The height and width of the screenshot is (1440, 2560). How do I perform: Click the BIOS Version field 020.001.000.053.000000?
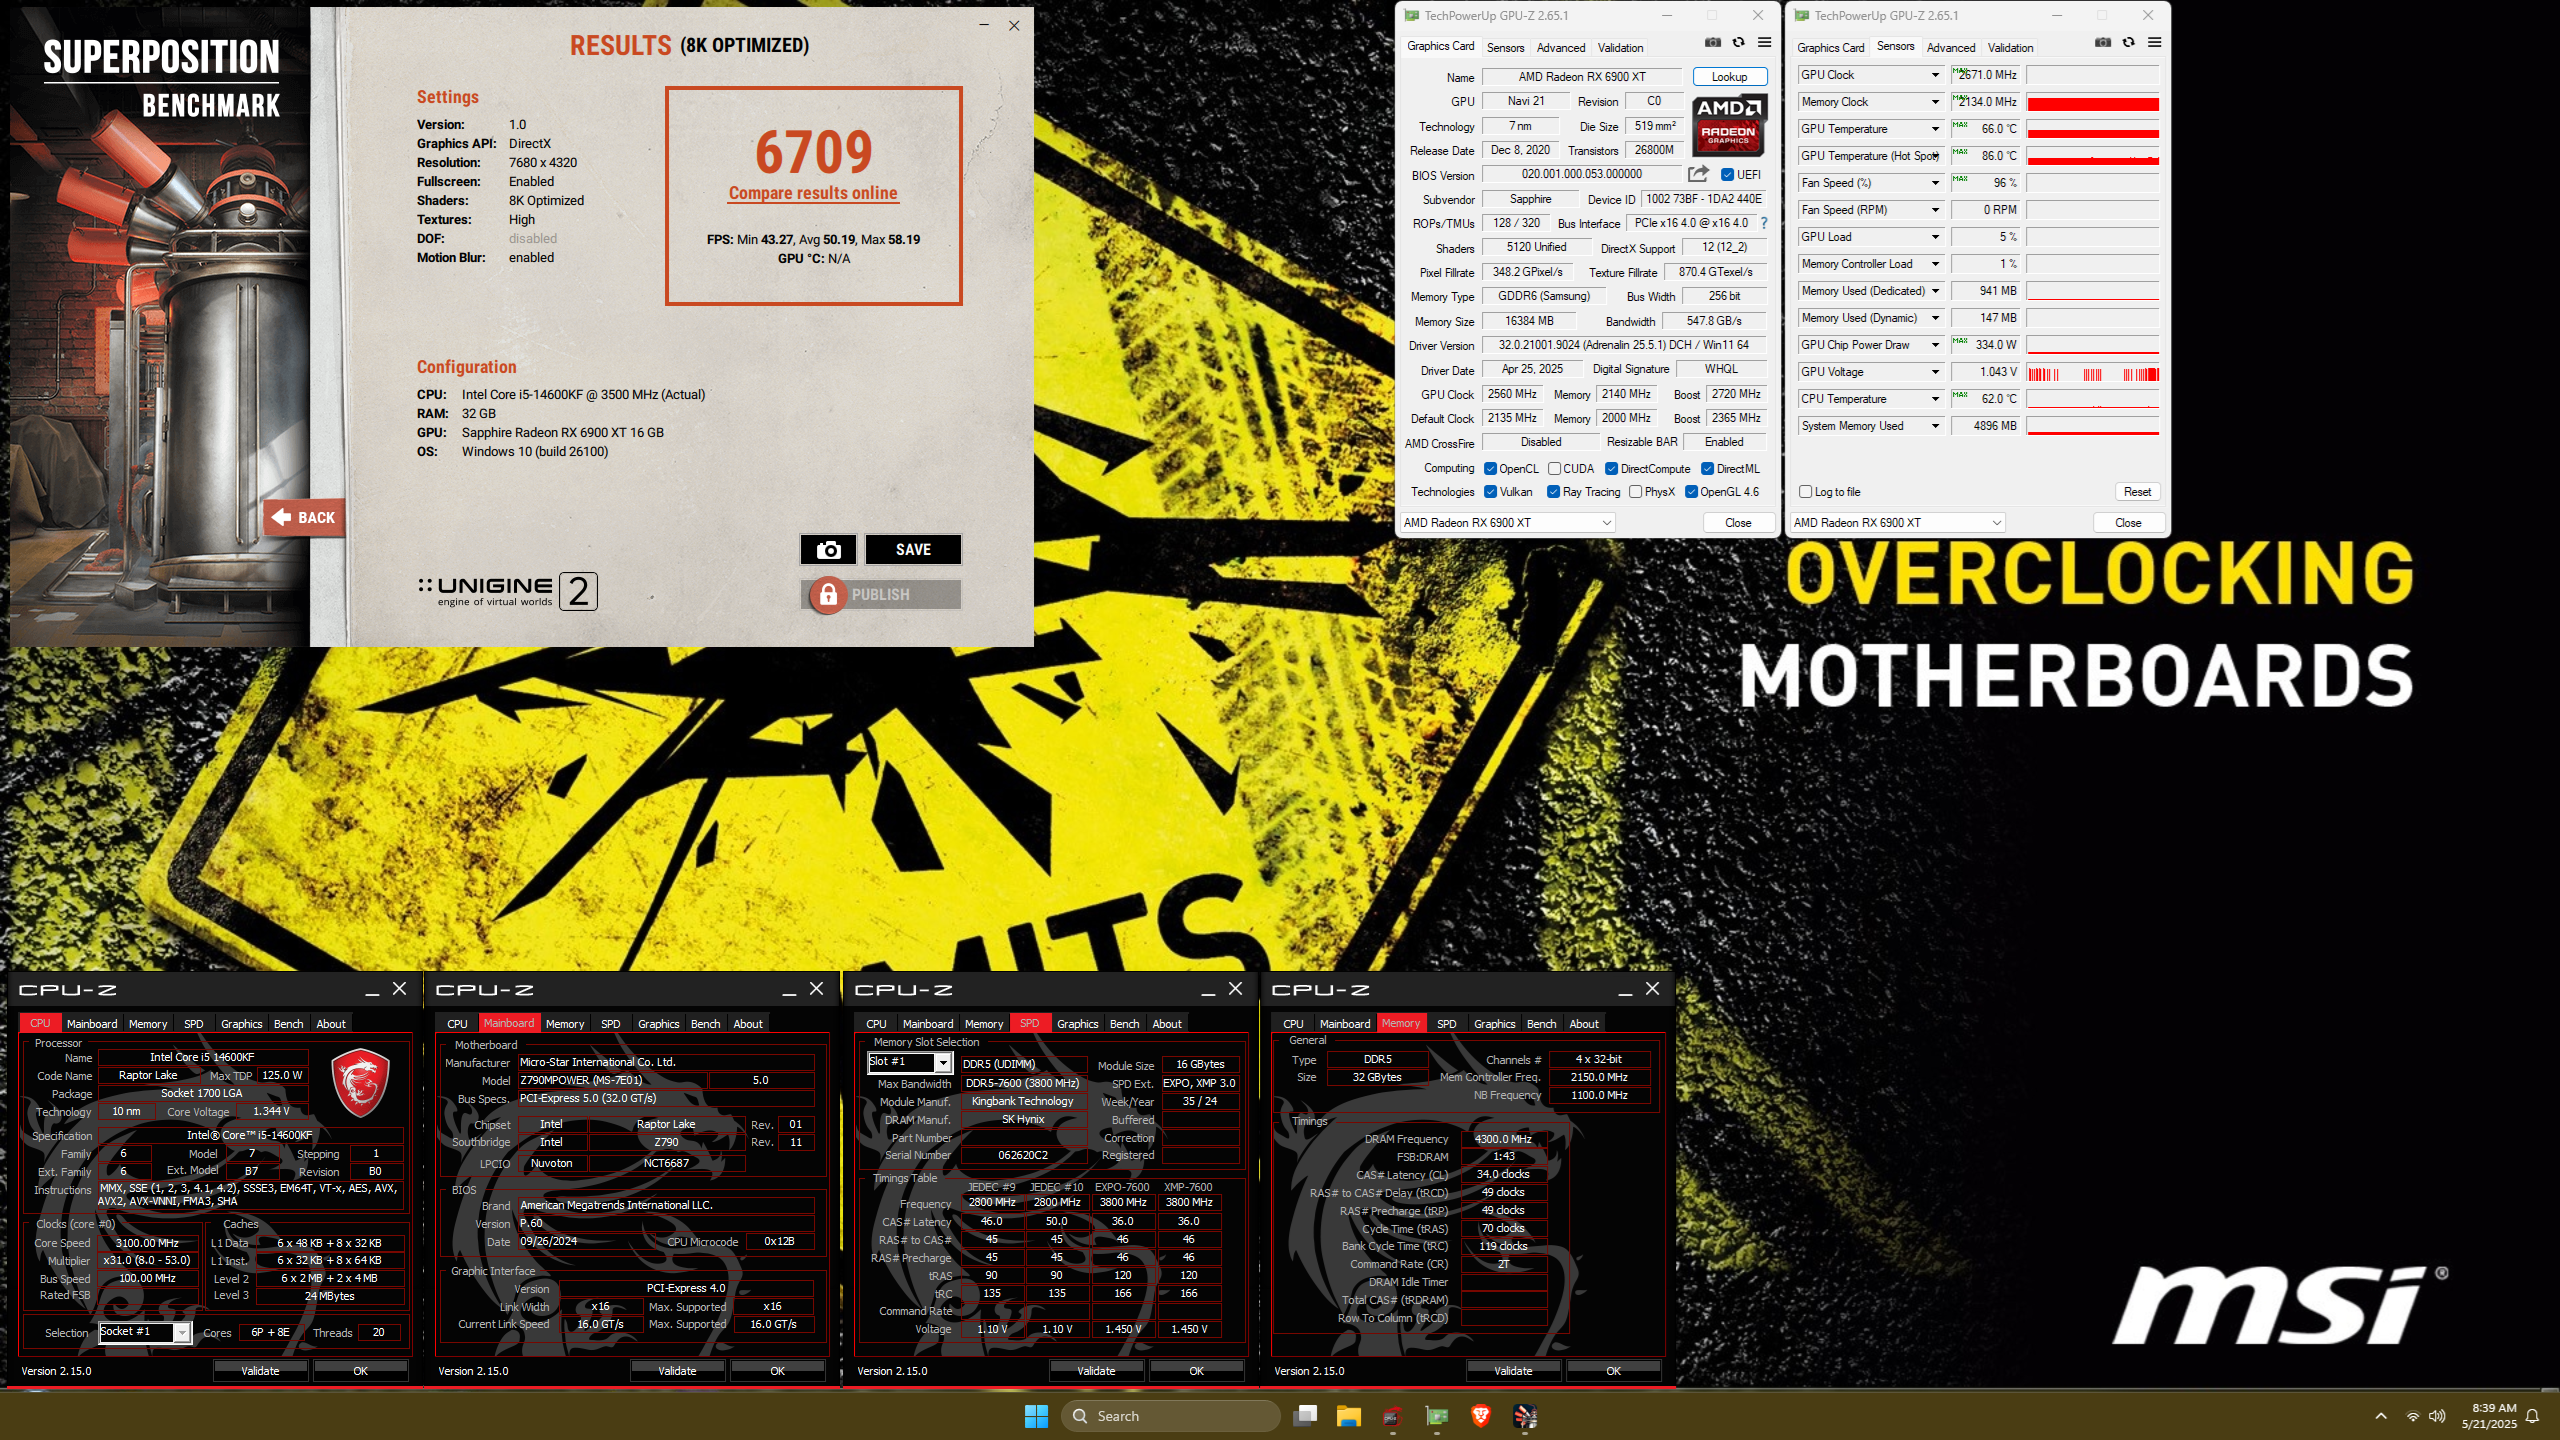pos(1582,174)
